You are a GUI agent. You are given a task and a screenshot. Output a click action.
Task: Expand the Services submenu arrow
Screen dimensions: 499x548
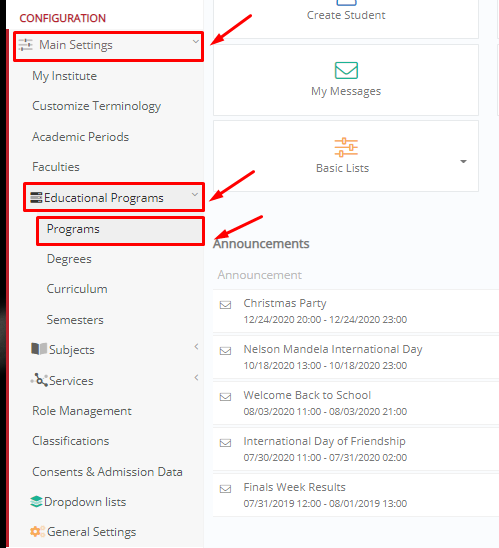pos(196,377)
